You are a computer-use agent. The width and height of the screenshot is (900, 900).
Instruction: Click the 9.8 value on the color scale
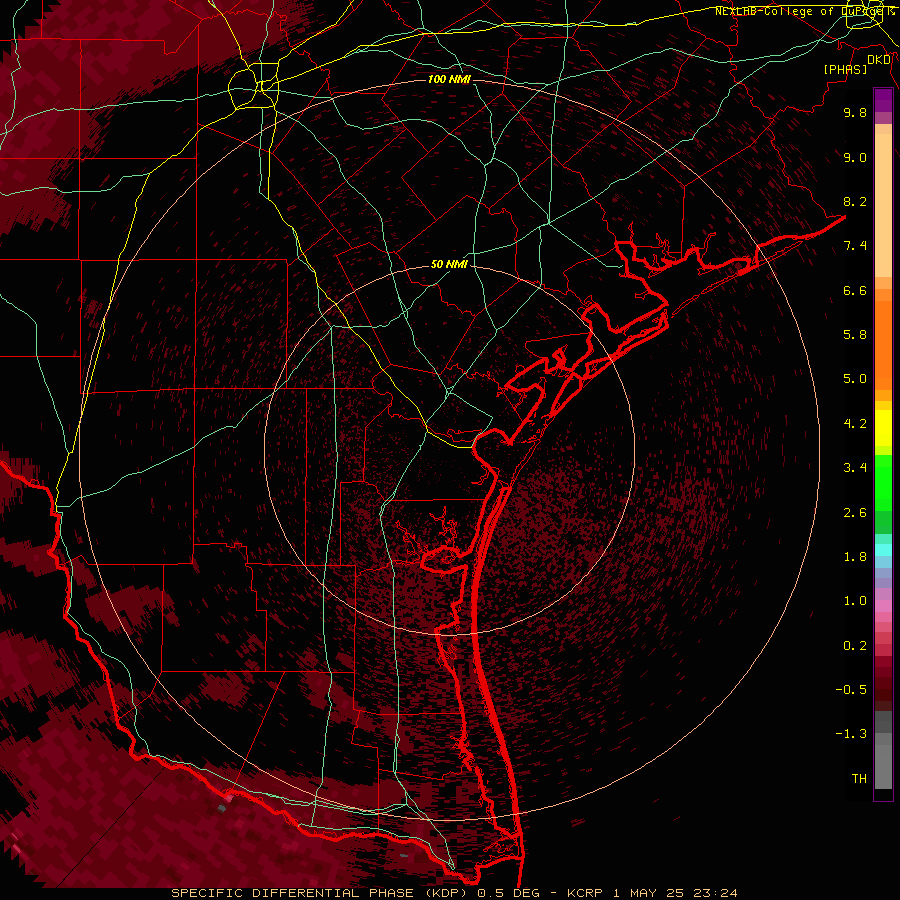tap(855, 112)
